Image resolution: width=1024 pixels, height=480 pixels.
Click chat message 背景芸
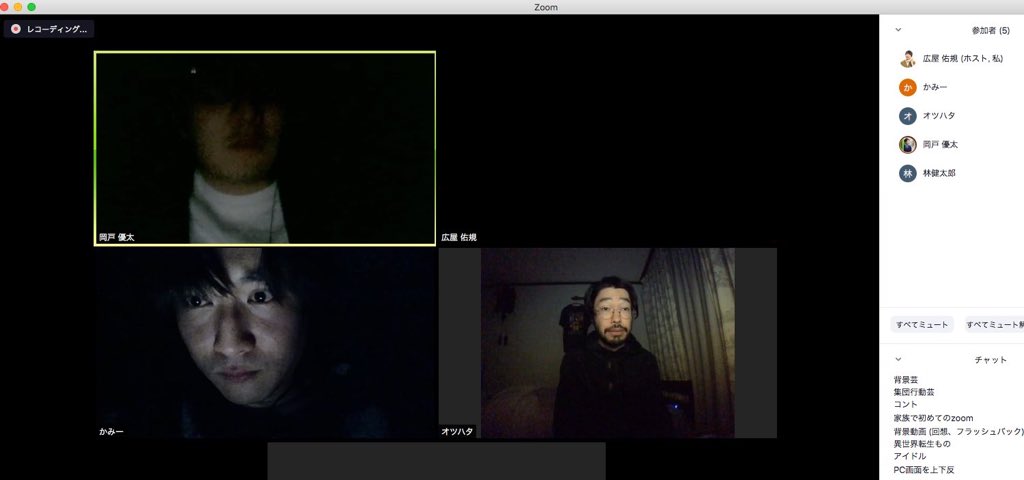point(906,379)
